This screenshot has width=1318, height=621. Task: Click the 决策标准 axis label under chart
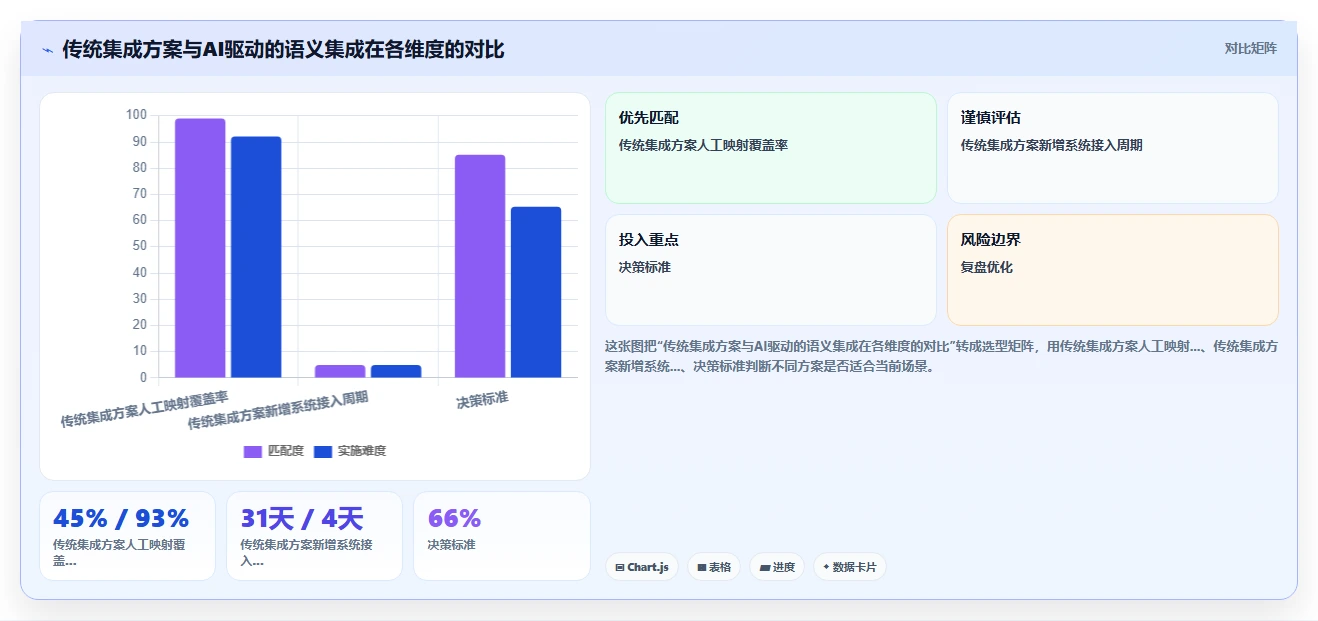(482, 400)
